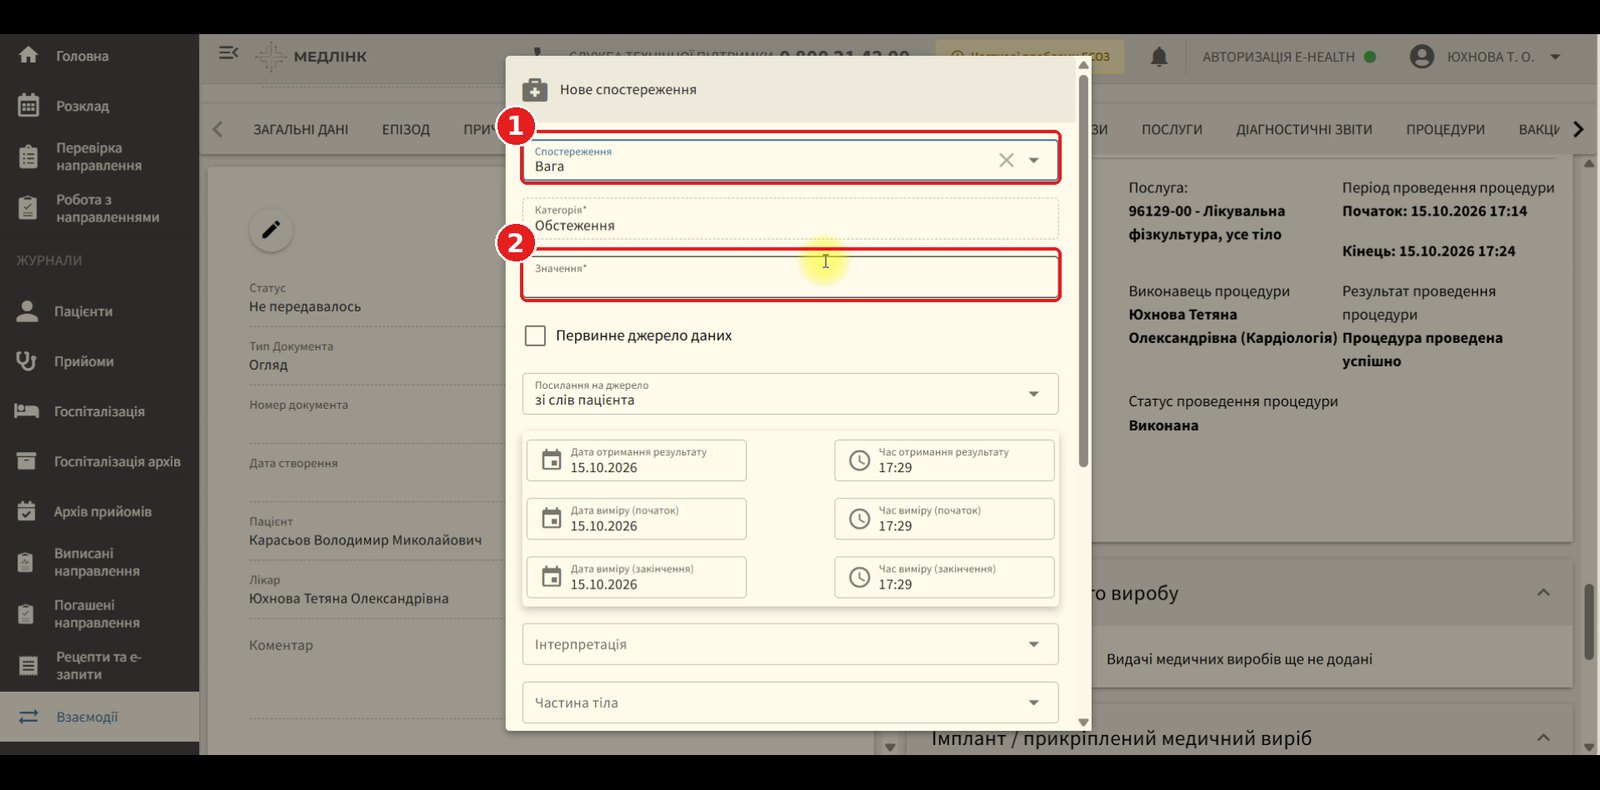Clear the Спостереження field with X icon
This screenshot has width=1600, height=790.
pos(1006,160)
